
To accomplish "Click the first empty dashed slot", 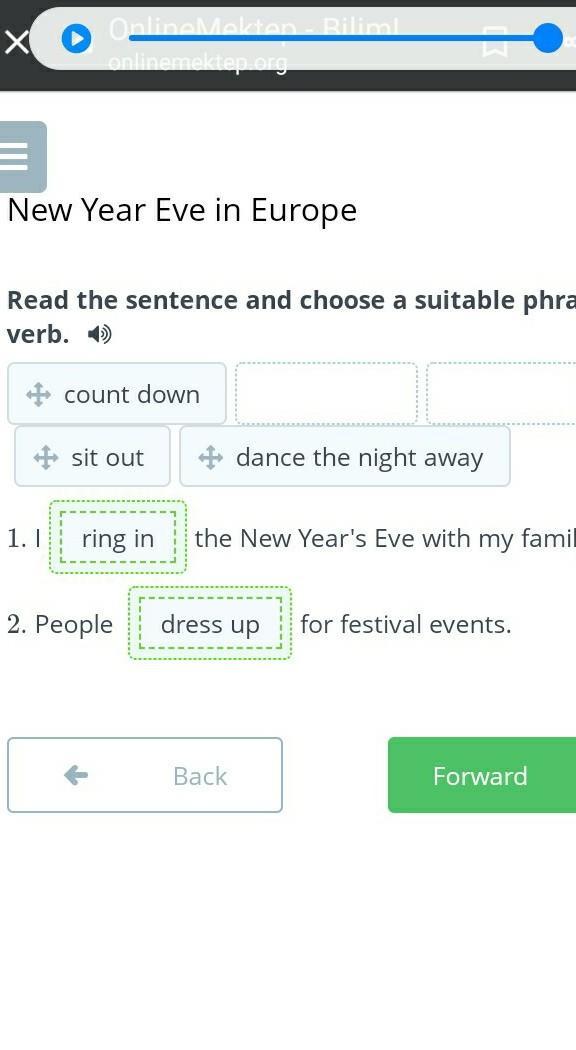I will (x=327, y=394).
